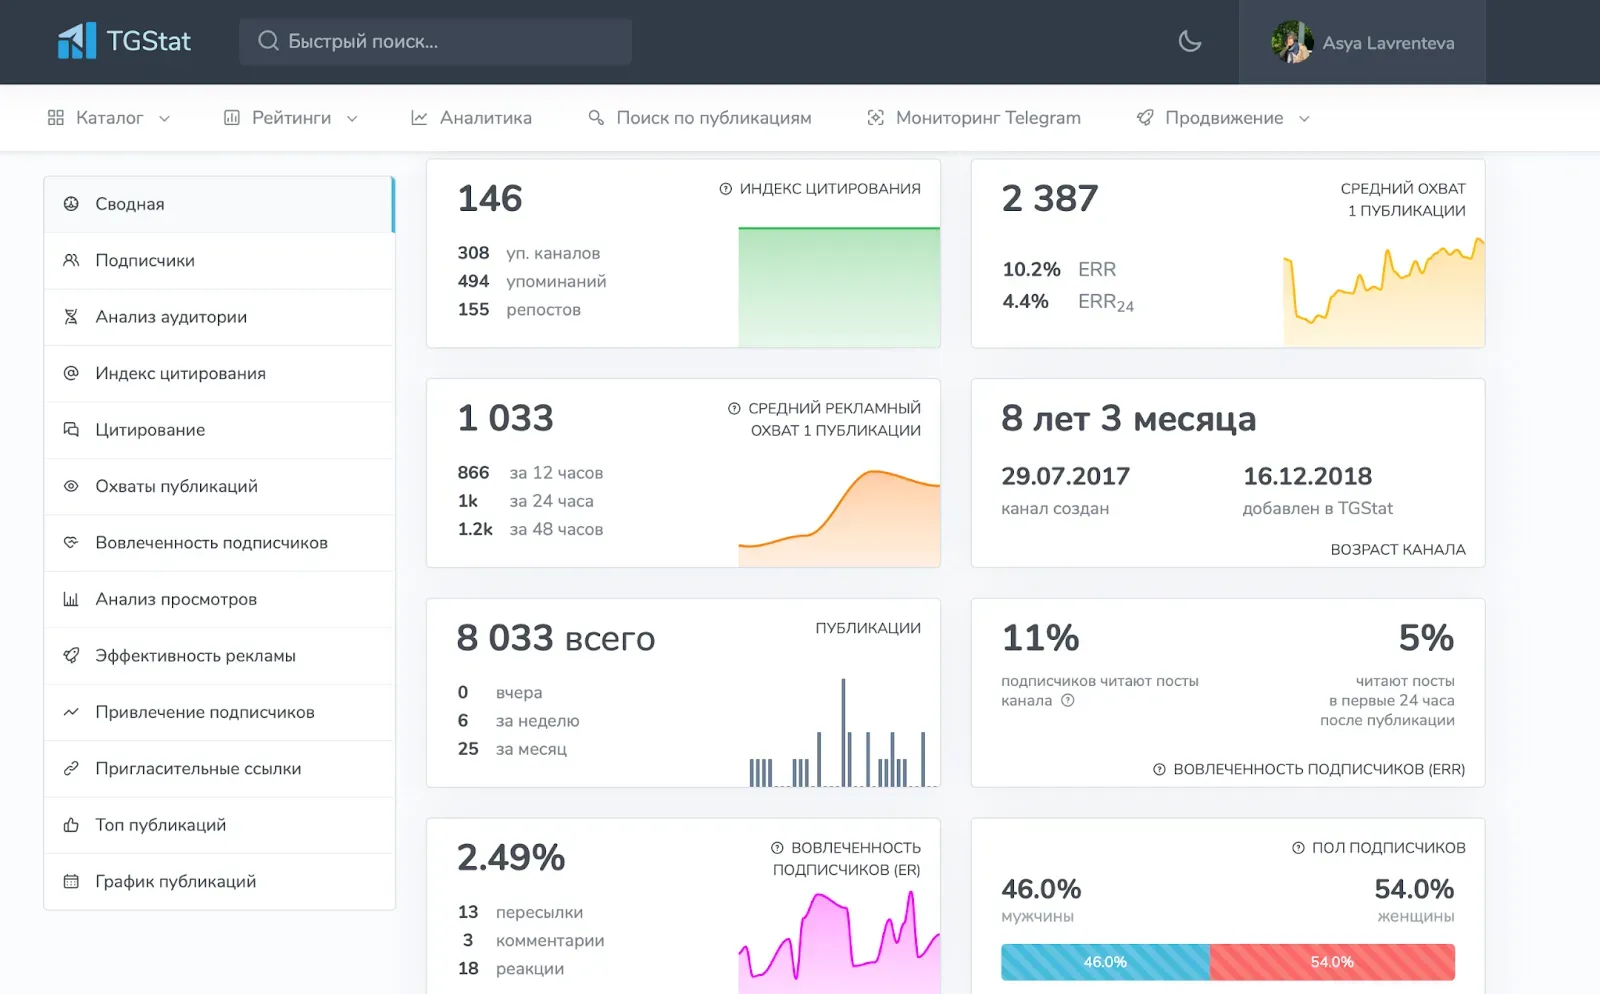Open the Топ публикаций section

click(160, 825)
